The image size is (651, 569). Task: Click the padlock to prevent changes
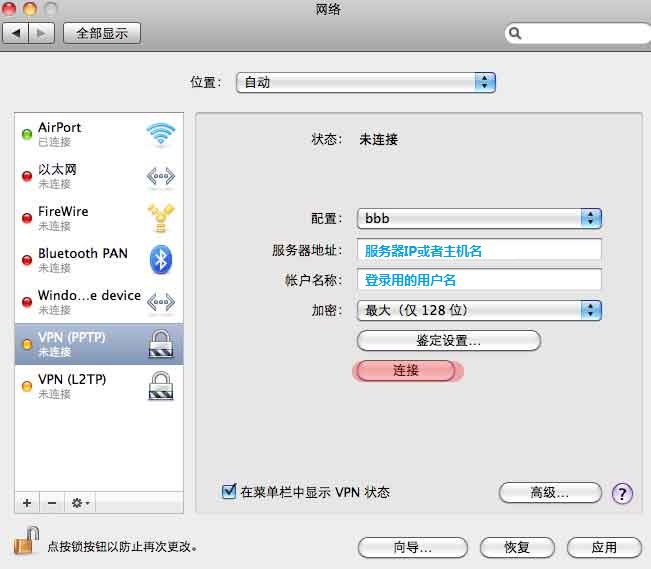(x=26, y=541)
